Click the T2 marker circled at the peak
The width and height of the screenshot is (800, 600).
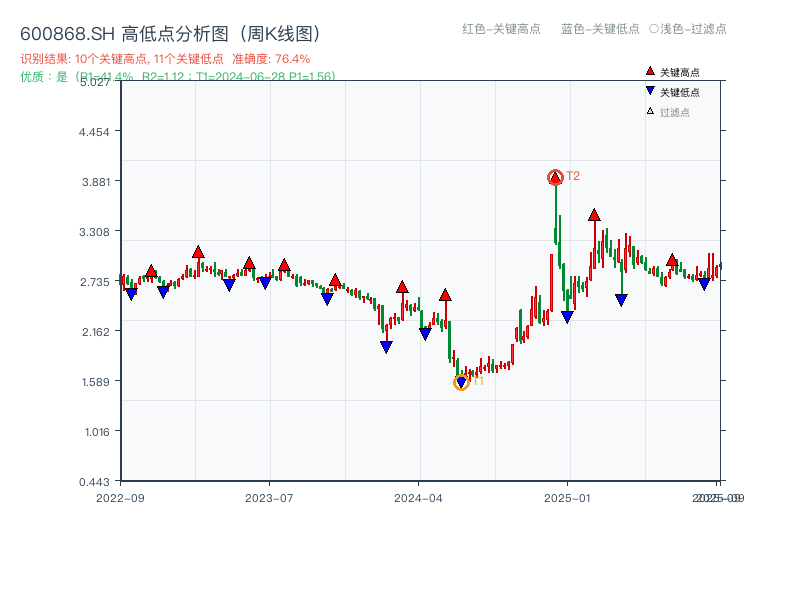click(556, 176)
